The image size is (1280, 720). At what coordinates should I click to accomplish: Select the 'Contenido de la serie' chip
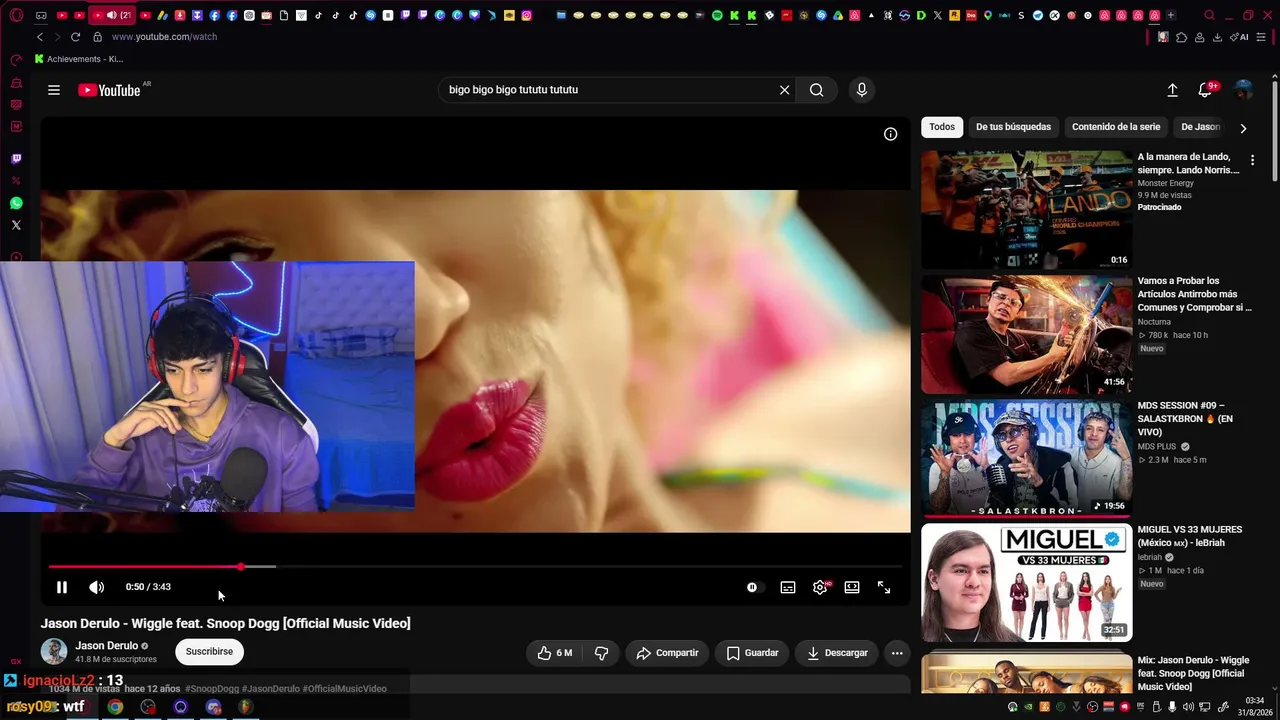click(x=1116, y=127)
